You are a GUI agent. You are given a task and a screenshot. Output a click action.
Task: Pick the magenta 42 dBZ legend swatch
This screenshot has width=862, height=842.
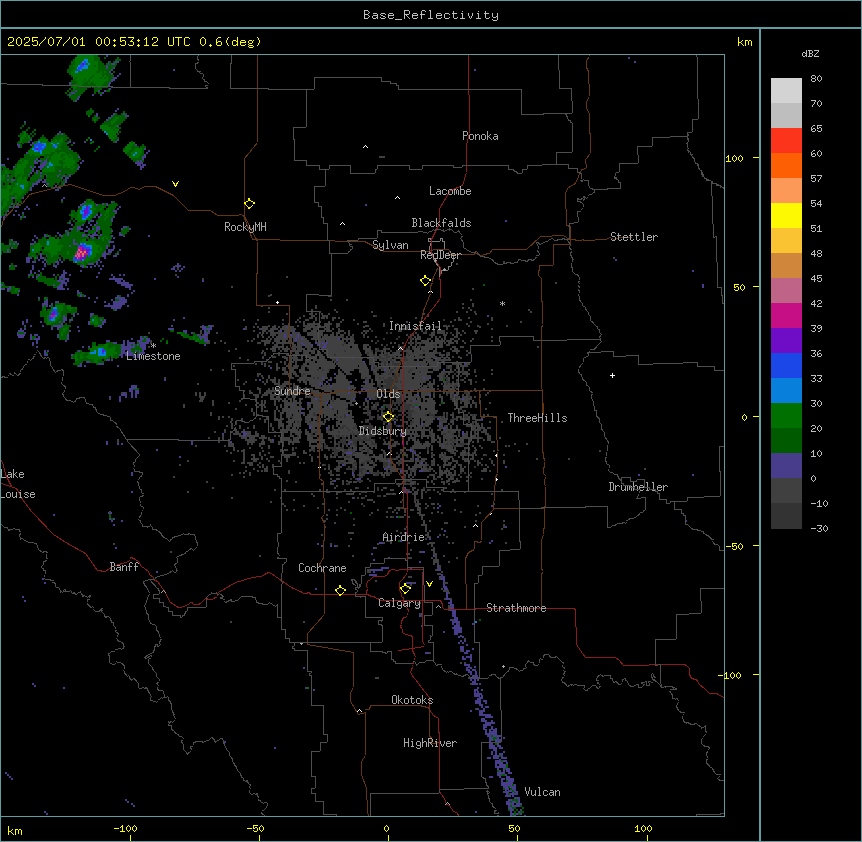coord(786,315)
